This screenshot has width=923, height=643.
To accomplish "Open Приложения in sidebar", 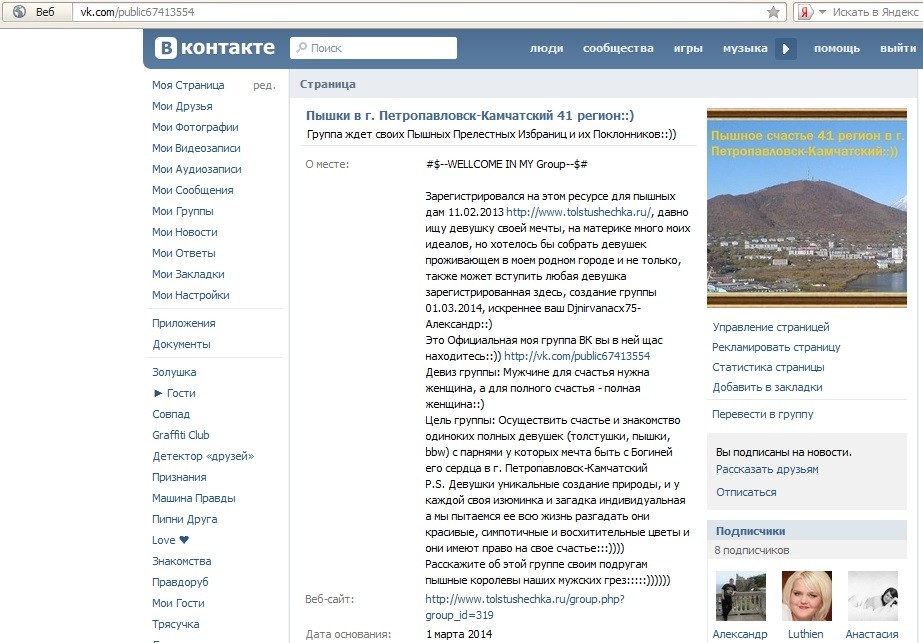I will coord(184,323).
